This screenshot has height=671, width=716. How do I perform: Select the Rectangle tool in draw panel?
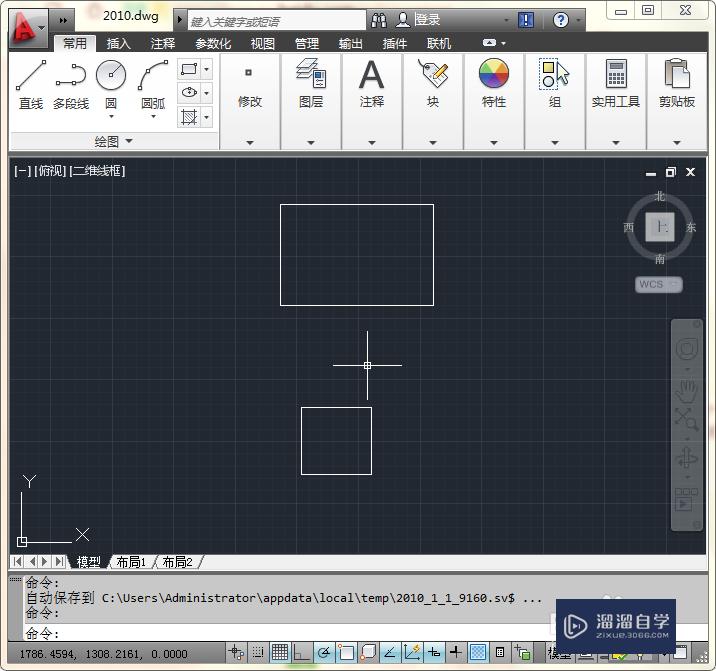[x=189, y=69]
